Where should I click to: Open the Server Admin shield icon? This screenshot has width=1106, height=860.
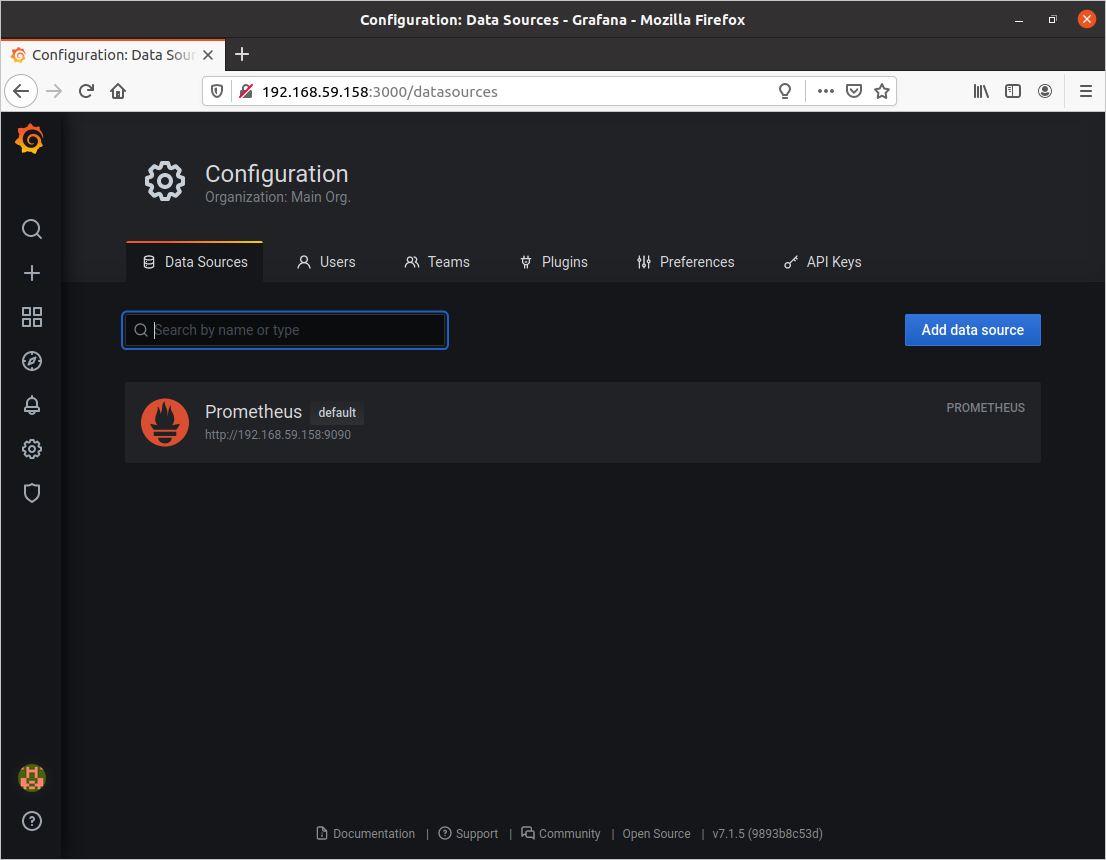tap(32, 493)
